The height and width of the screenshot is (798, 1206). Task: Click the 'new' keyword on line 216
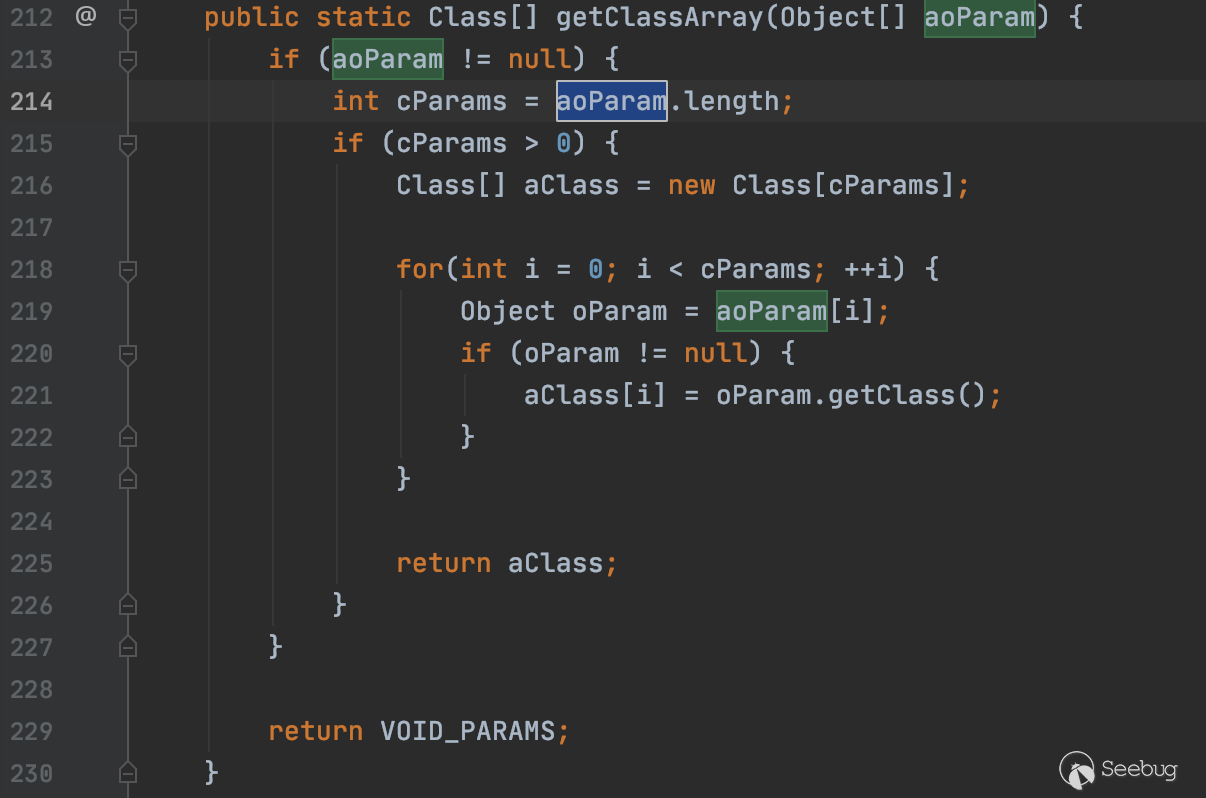(692, 185)
